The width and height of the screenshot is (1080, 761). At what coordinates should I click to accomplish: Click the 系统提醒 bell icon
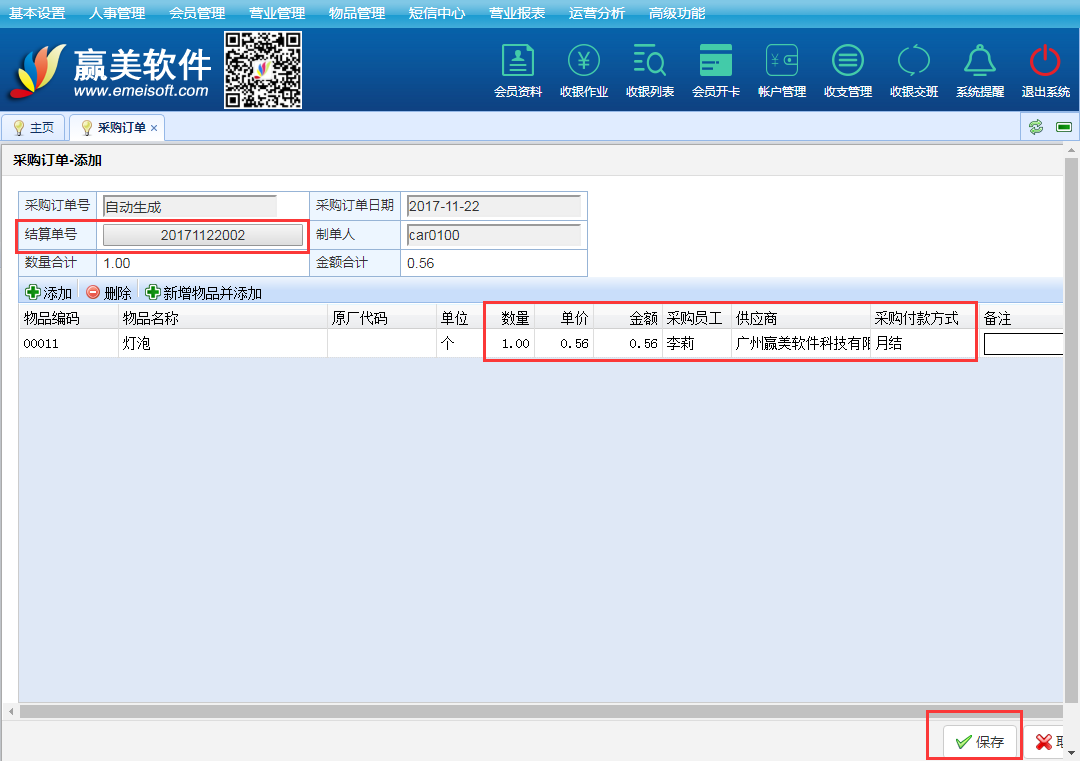(980, 62)
